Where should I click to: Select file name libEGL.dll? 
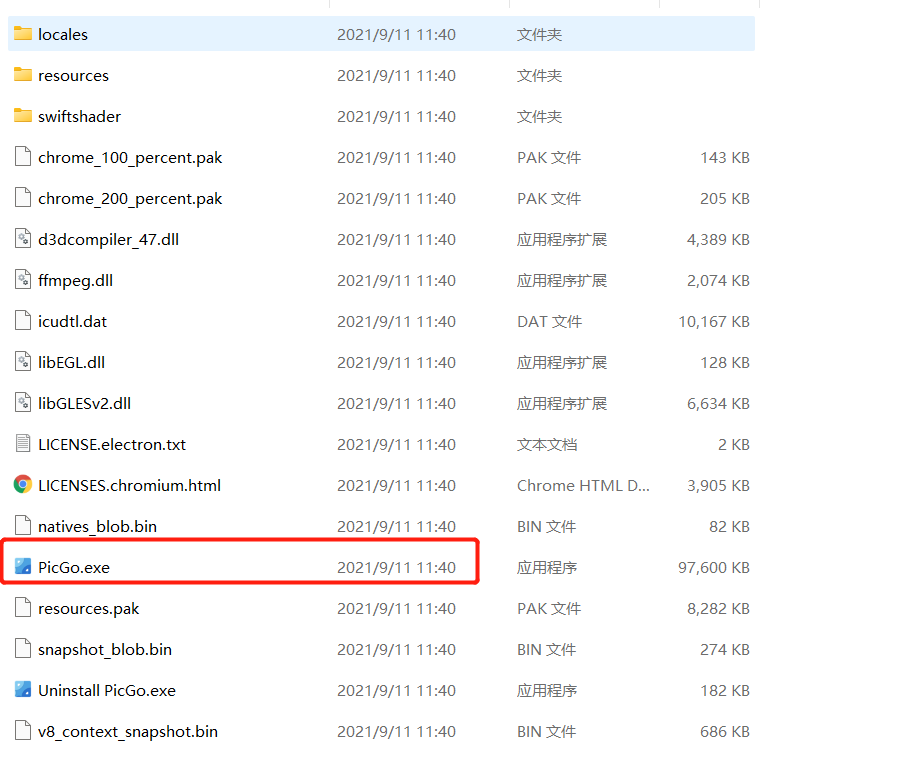(x=72, y=363)
